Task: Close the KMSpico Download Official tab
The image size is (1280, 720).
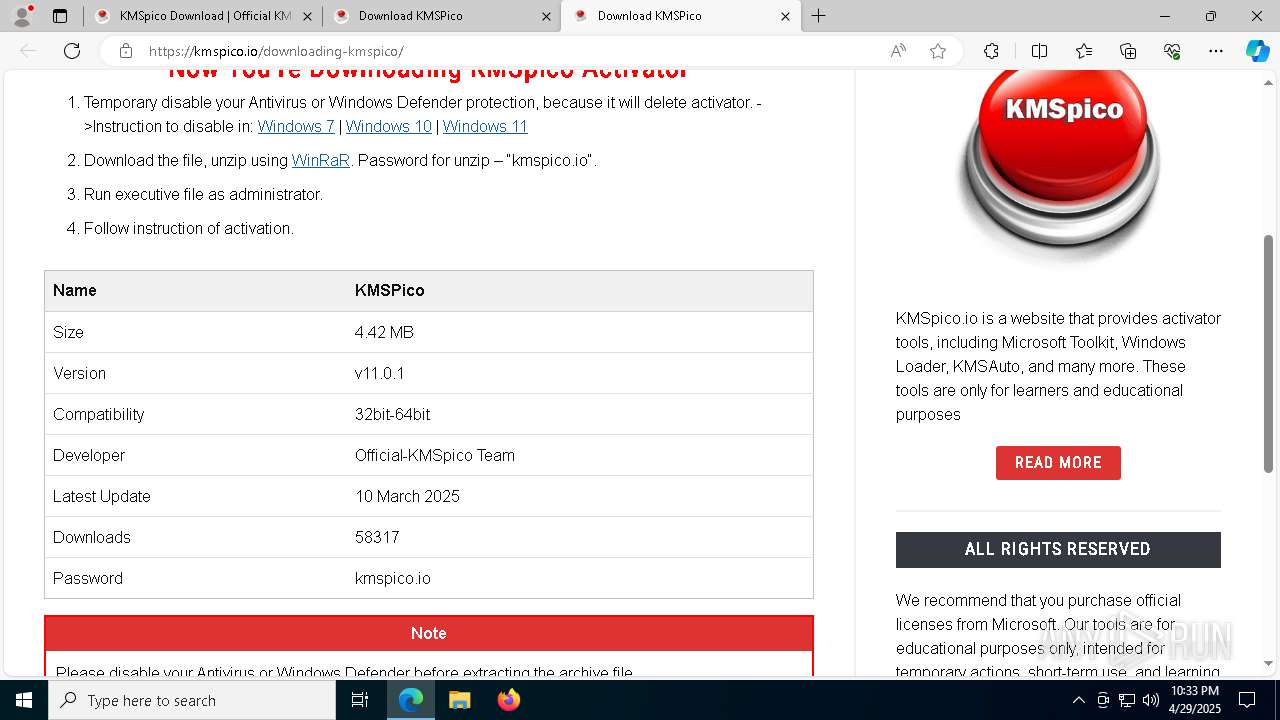Action: tap(307, 16)
